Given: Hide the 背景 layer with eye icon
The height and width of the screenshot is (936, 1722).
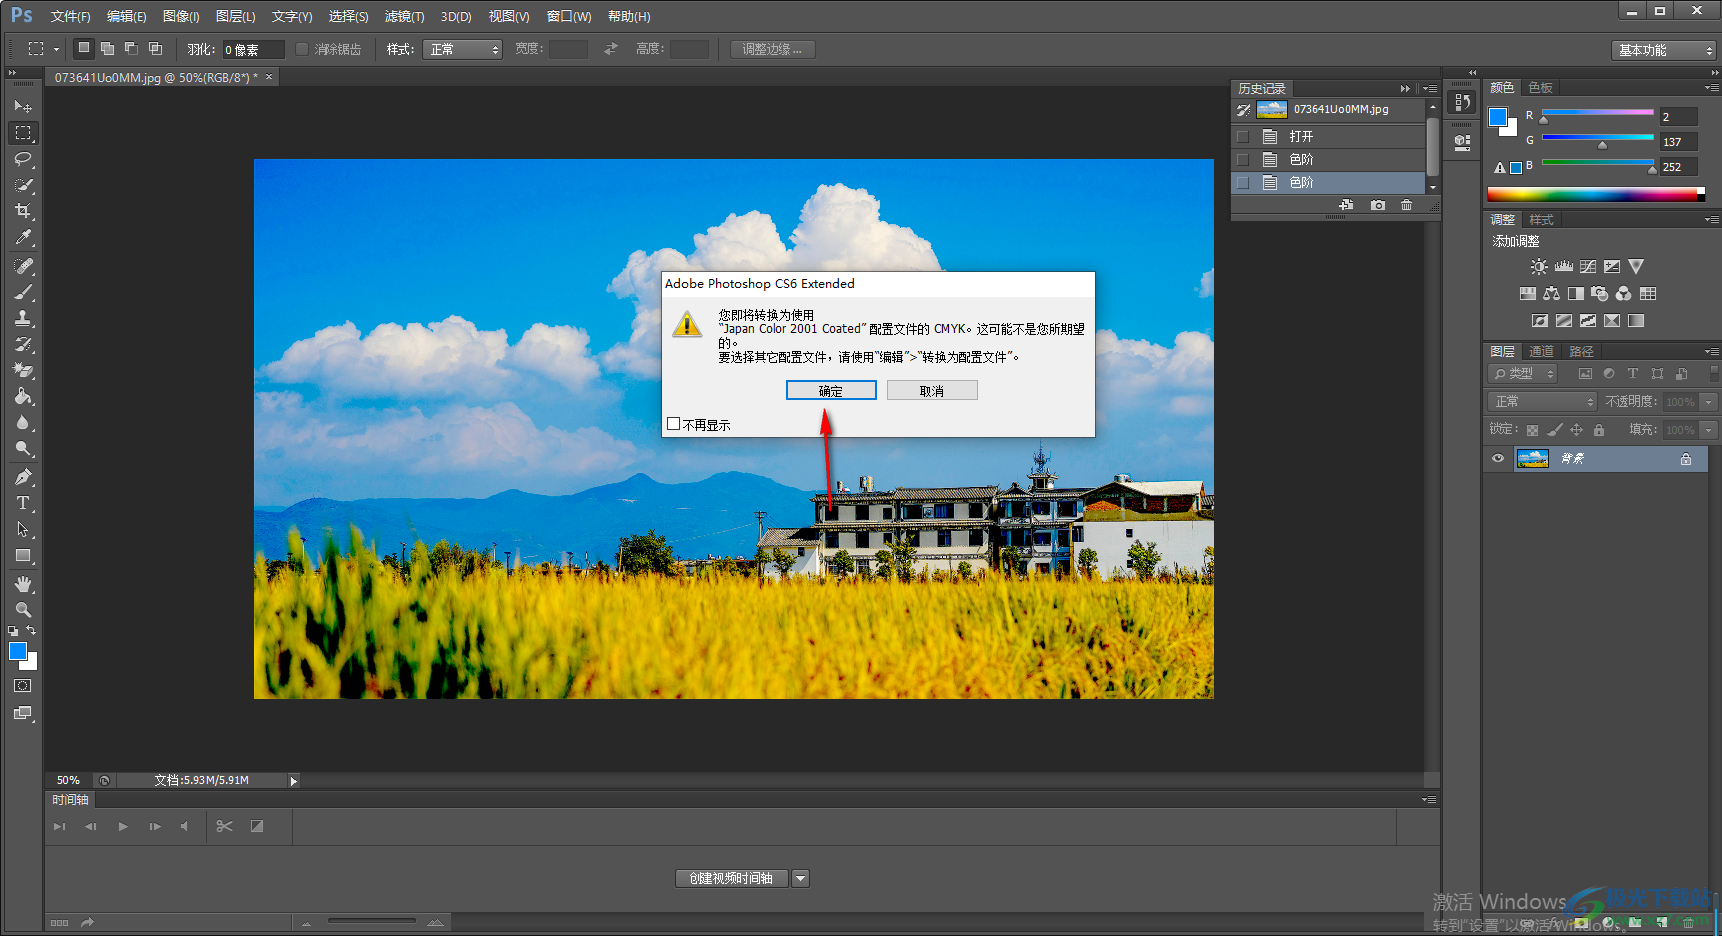Looking at the screenshot, I should coord(1498,459).
